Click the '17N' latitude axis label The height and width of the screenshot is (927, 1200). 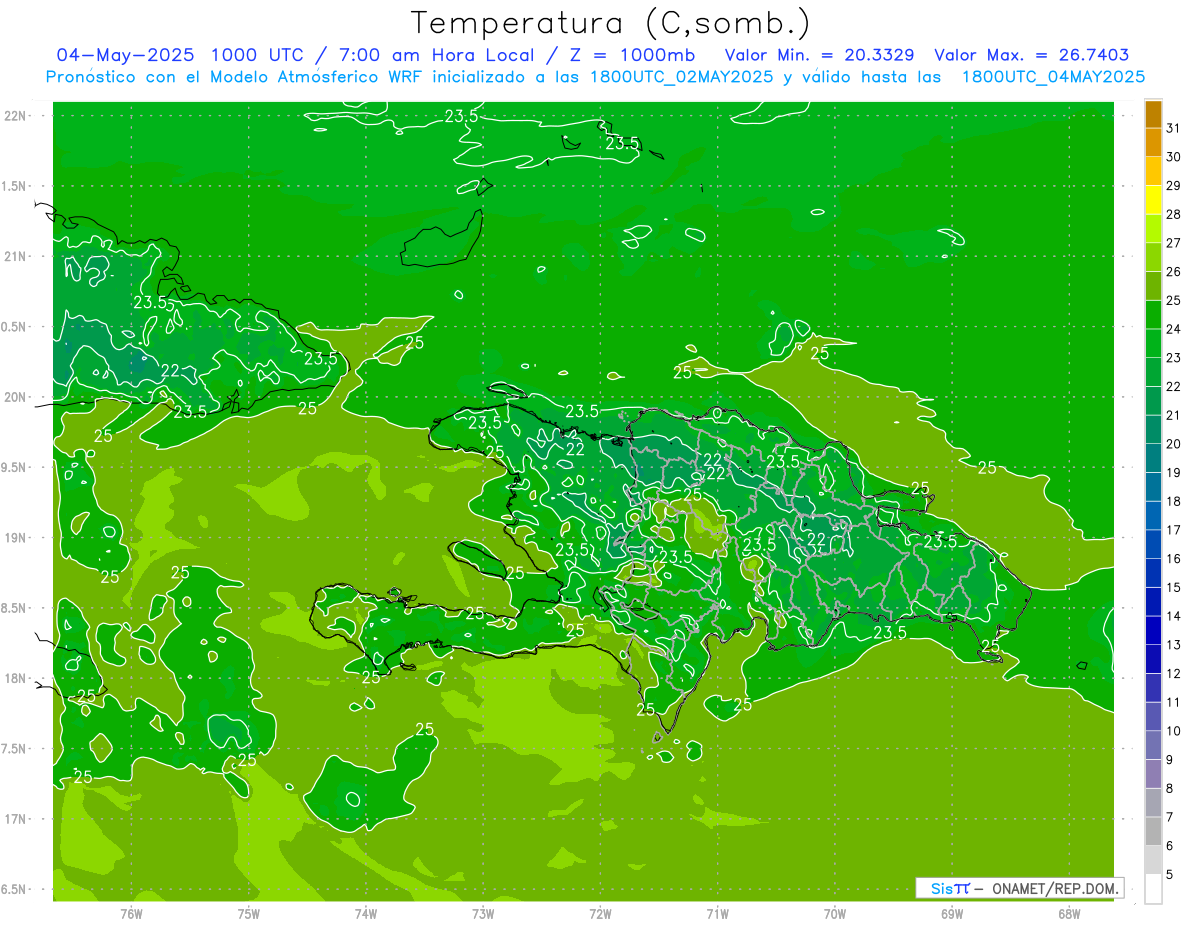pos(15,819)
